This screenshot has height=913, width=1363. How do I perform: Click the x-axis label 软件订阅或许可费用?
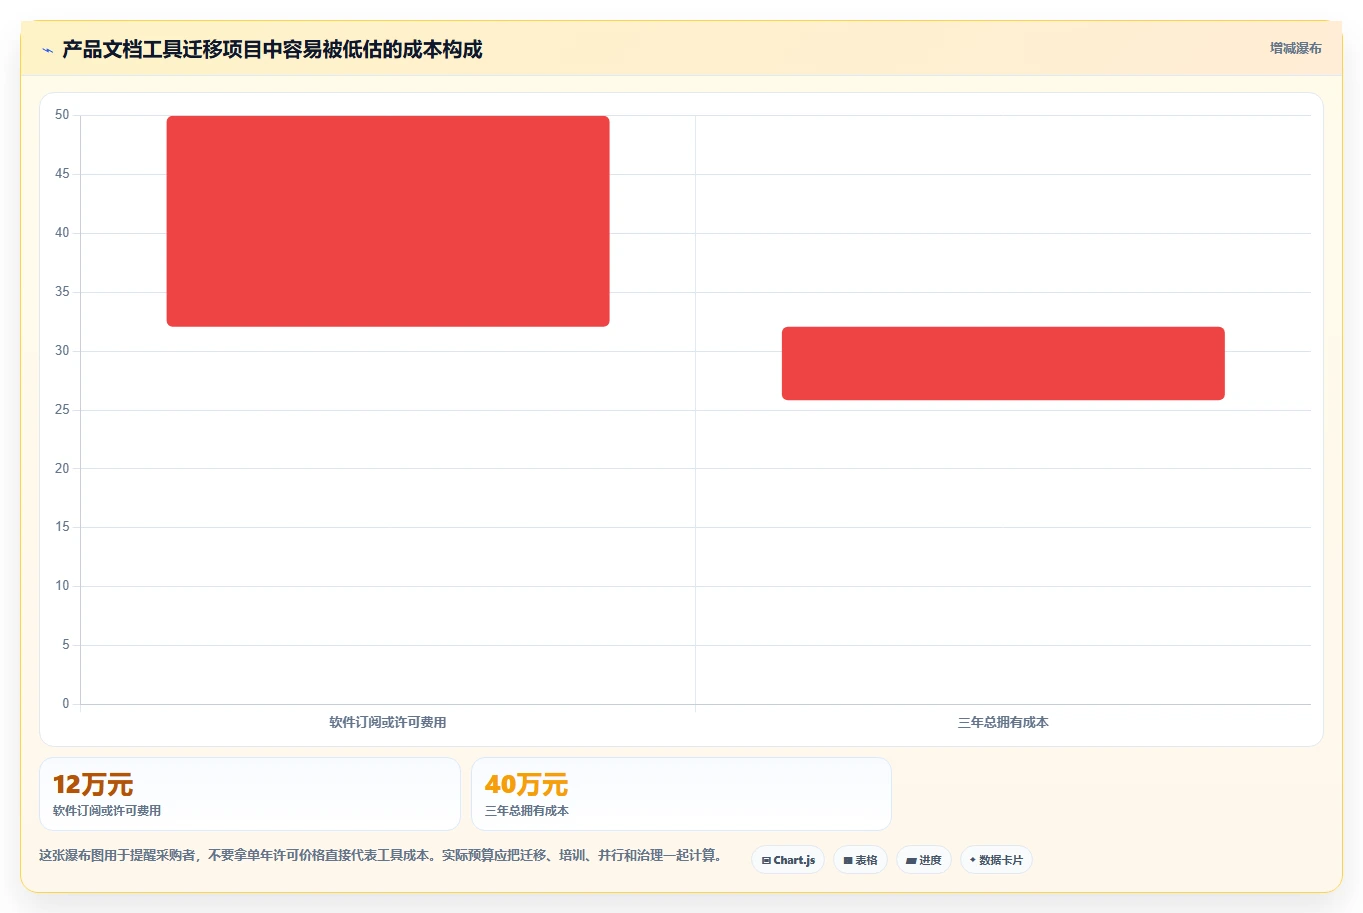point(388,722)
